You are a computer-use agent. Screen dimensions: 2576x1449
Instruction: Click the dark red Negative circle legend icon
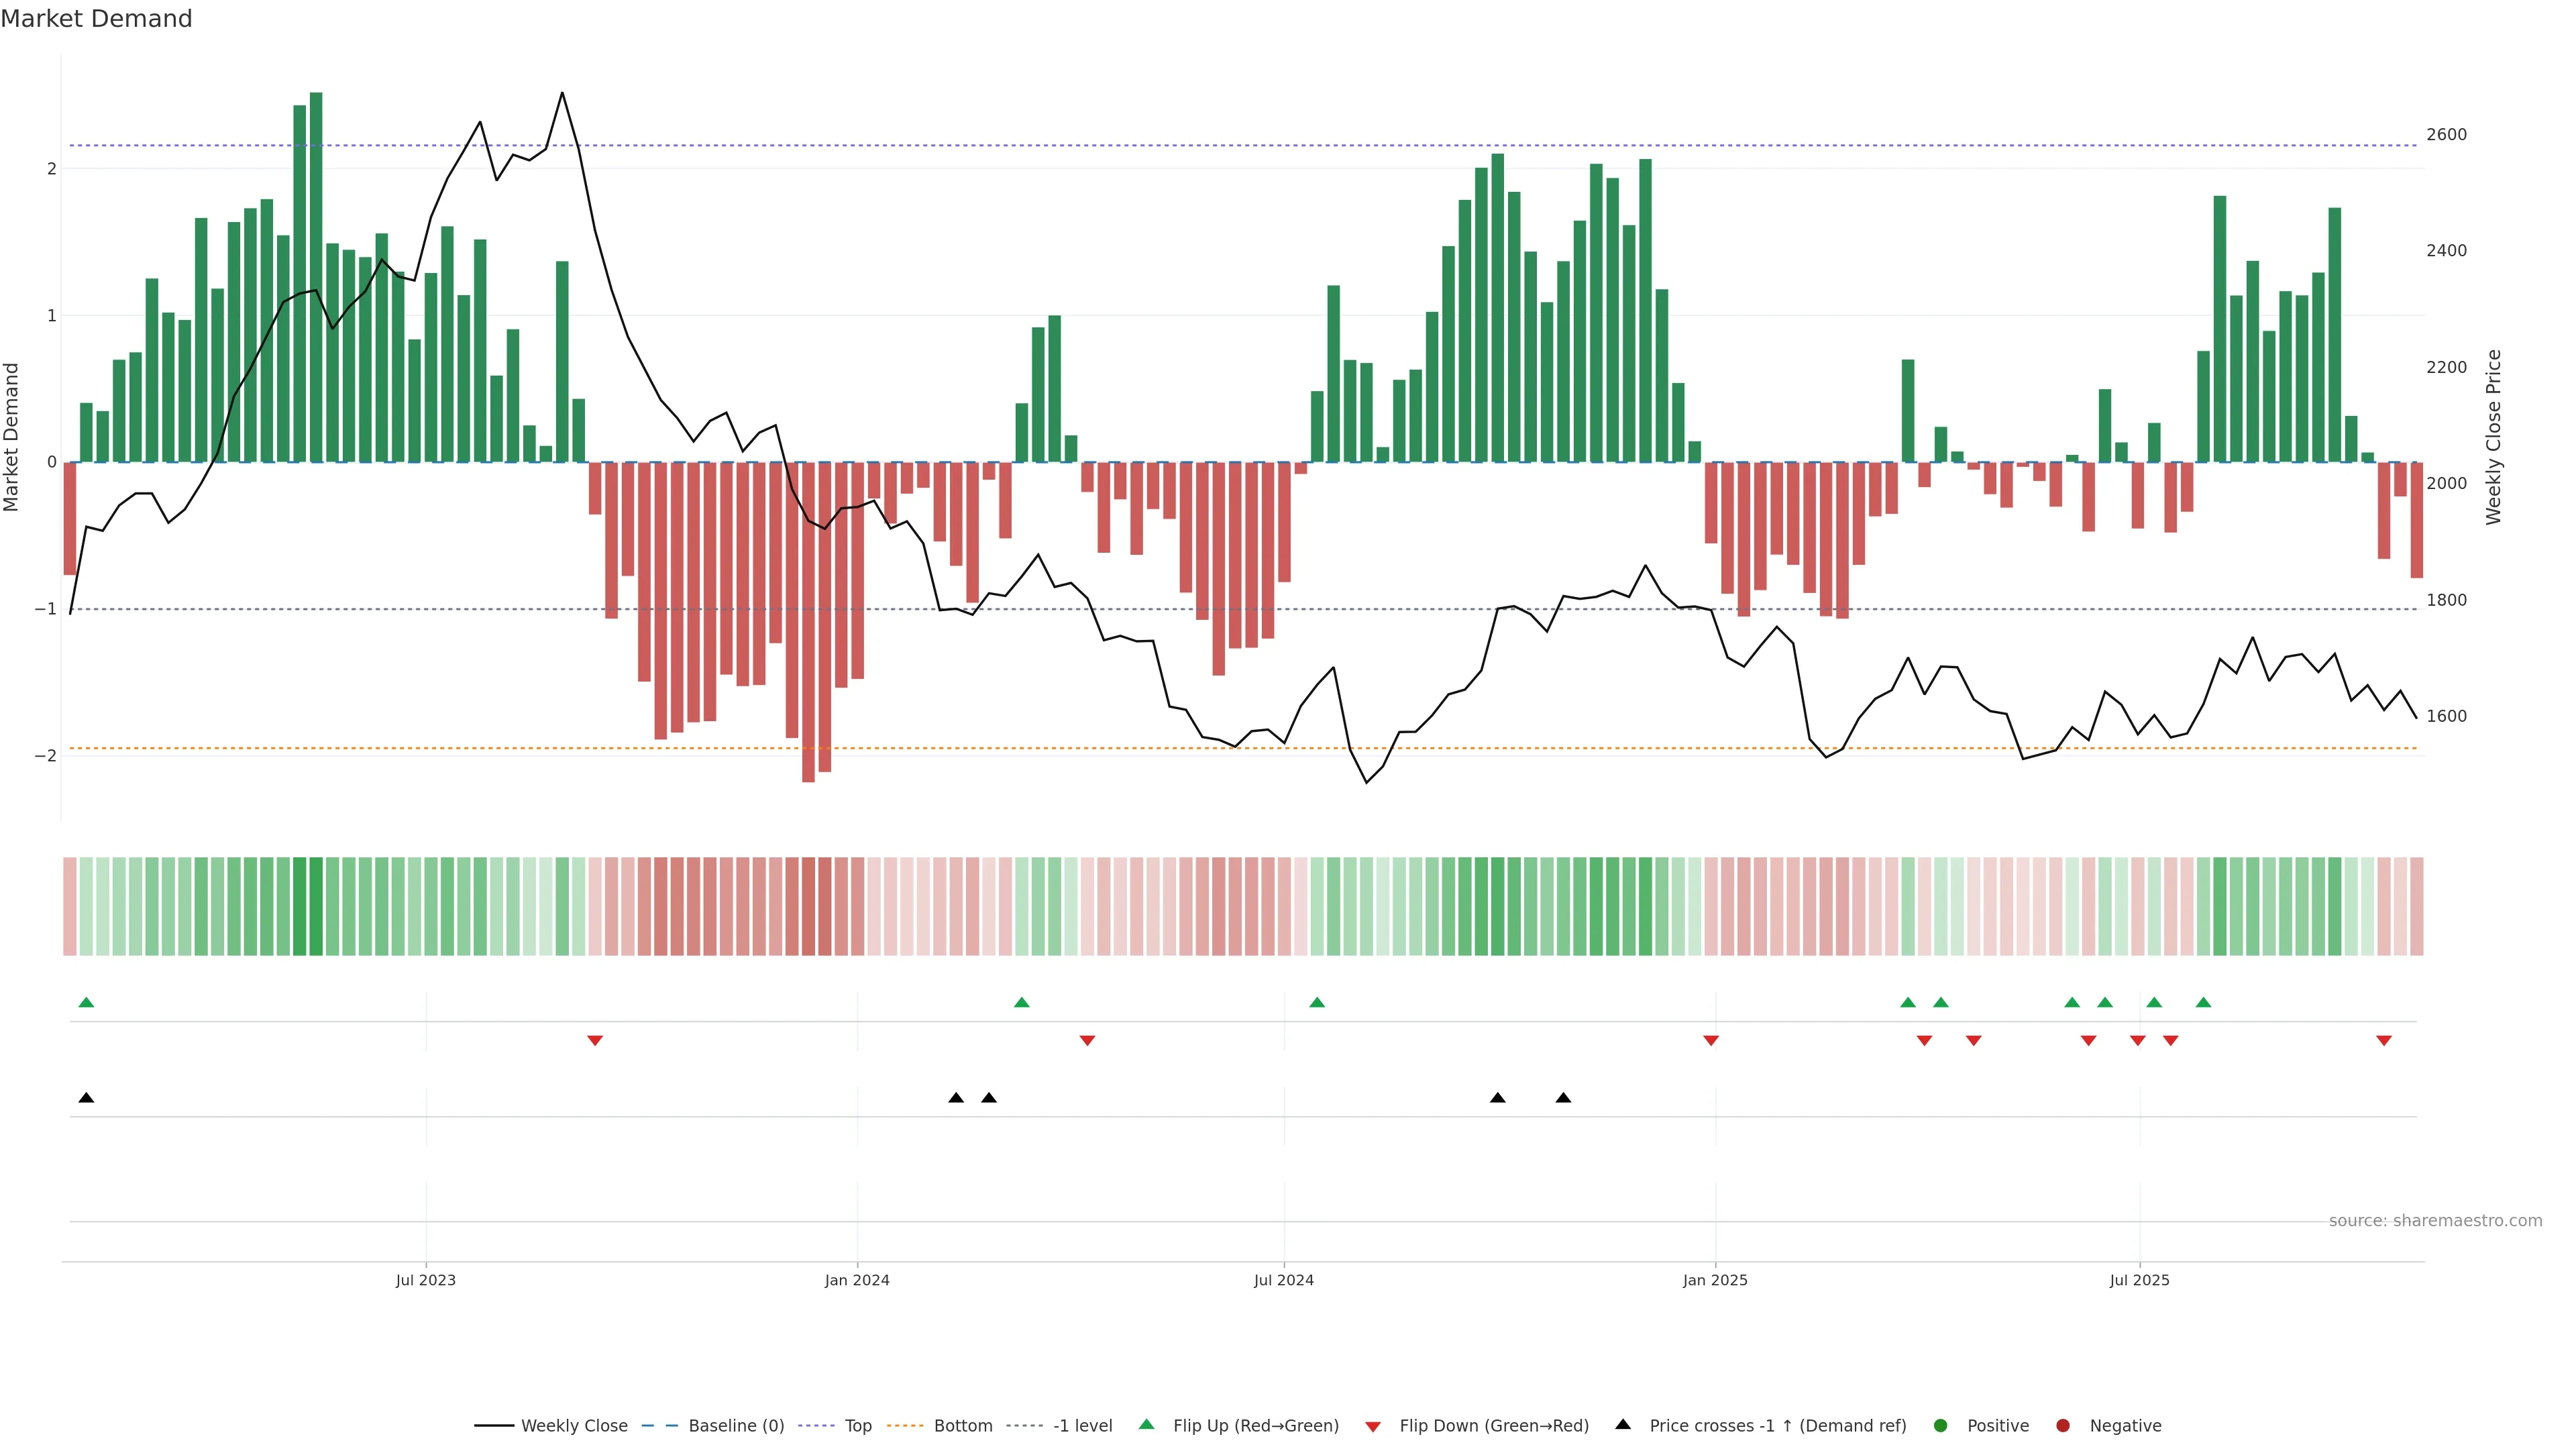point(2062,1425)
